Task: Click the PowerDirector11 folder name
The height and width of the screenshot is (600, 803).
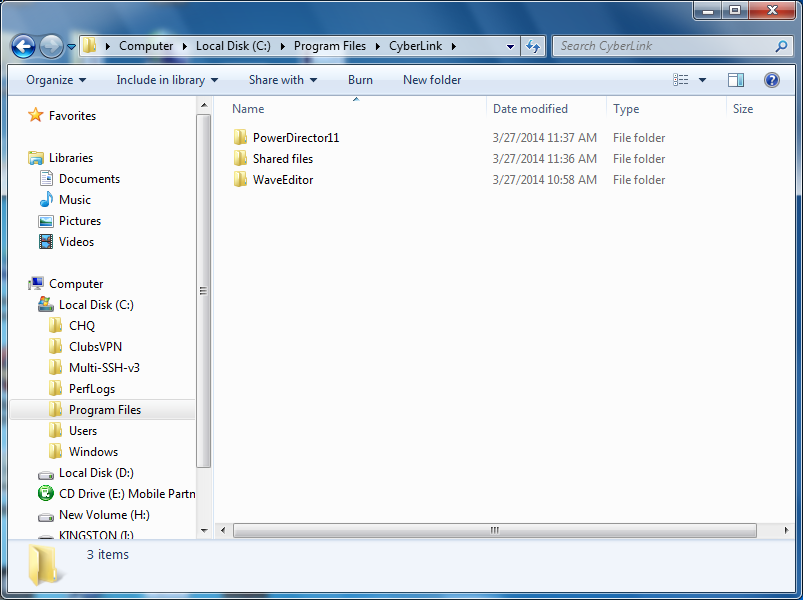Action: point(296,138)
